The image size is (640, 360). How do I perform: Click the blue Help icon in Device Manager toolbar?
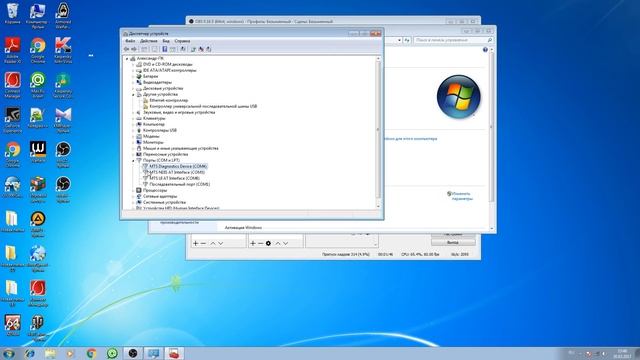(164, 49)
